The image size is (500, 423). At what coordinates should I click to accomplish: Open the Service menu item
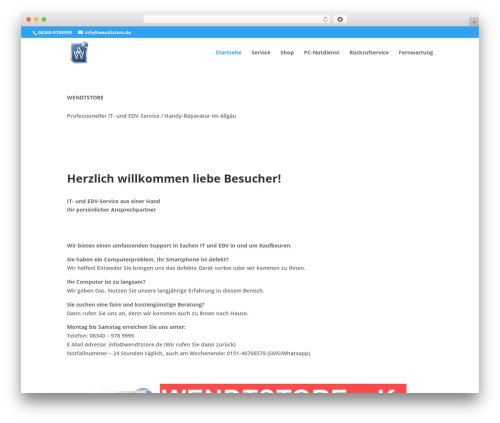tap(261, 53)
